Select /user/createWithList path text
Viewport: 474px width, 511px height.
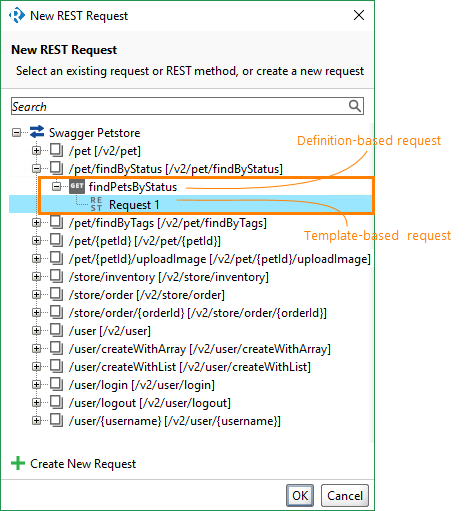(190, 367)
